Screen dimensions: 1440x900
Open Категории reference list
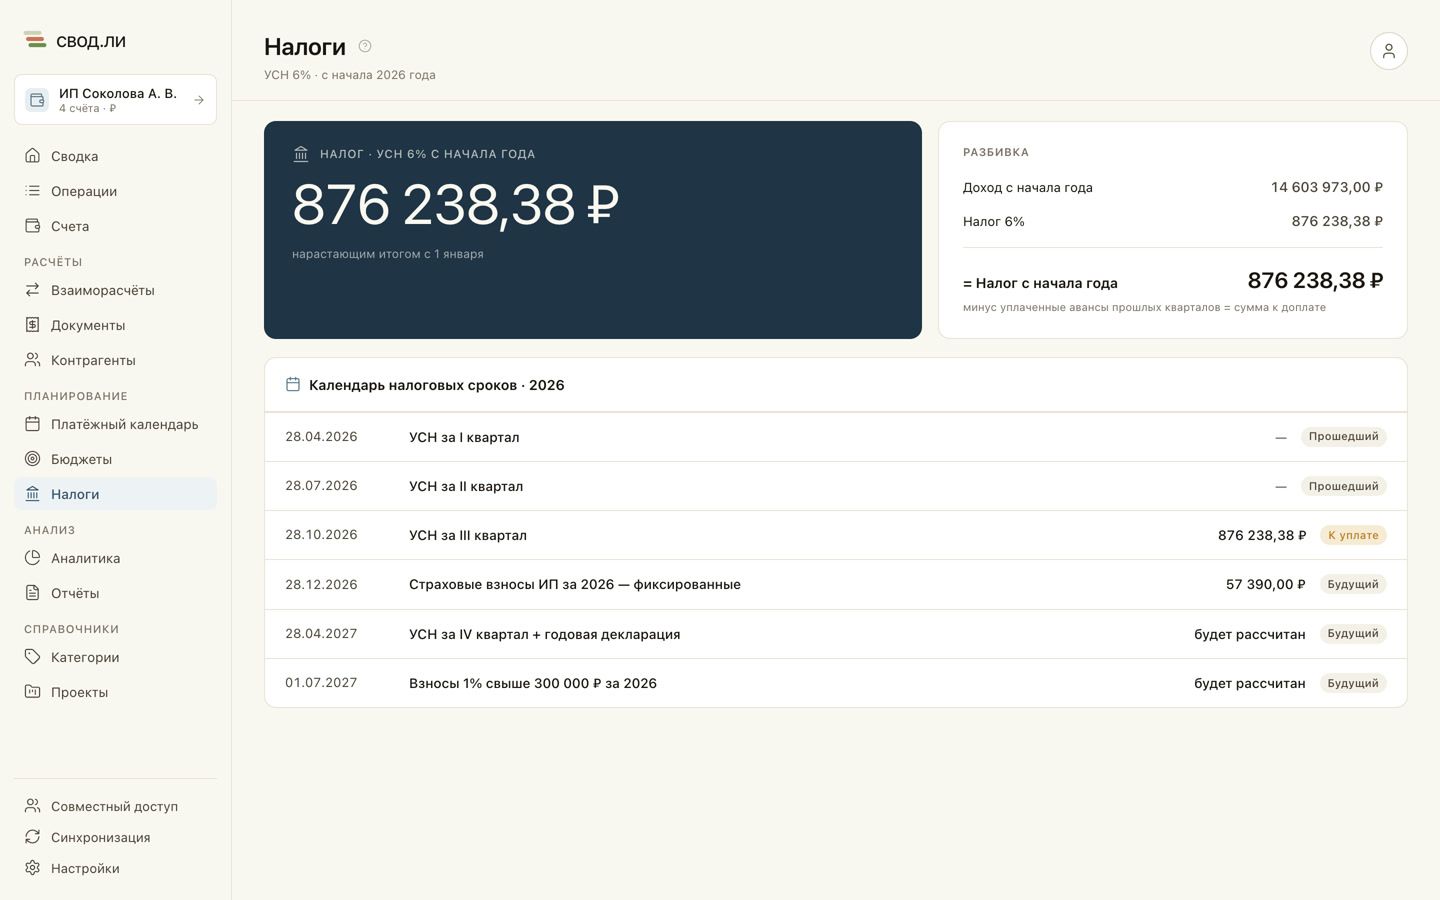(x=115, y=657)
